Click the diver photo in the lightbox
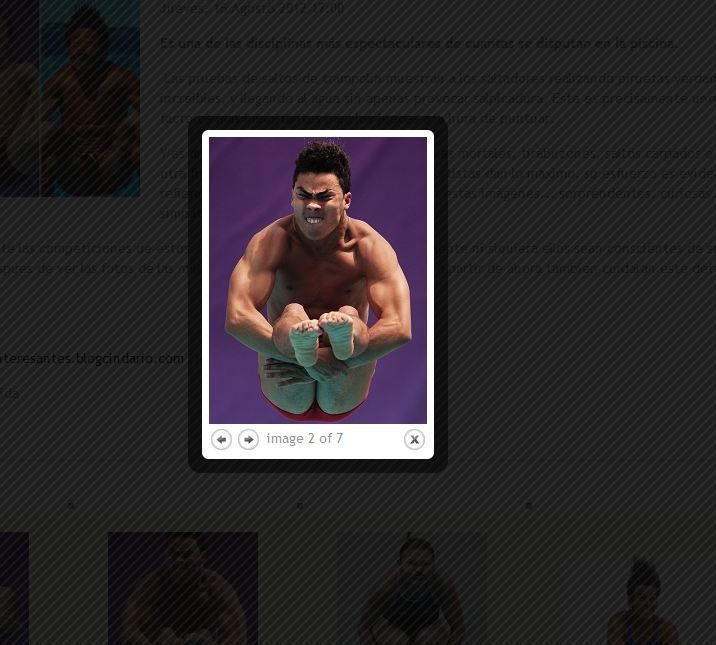This screenshot has height=645, width=716. [x=318, y=280]
